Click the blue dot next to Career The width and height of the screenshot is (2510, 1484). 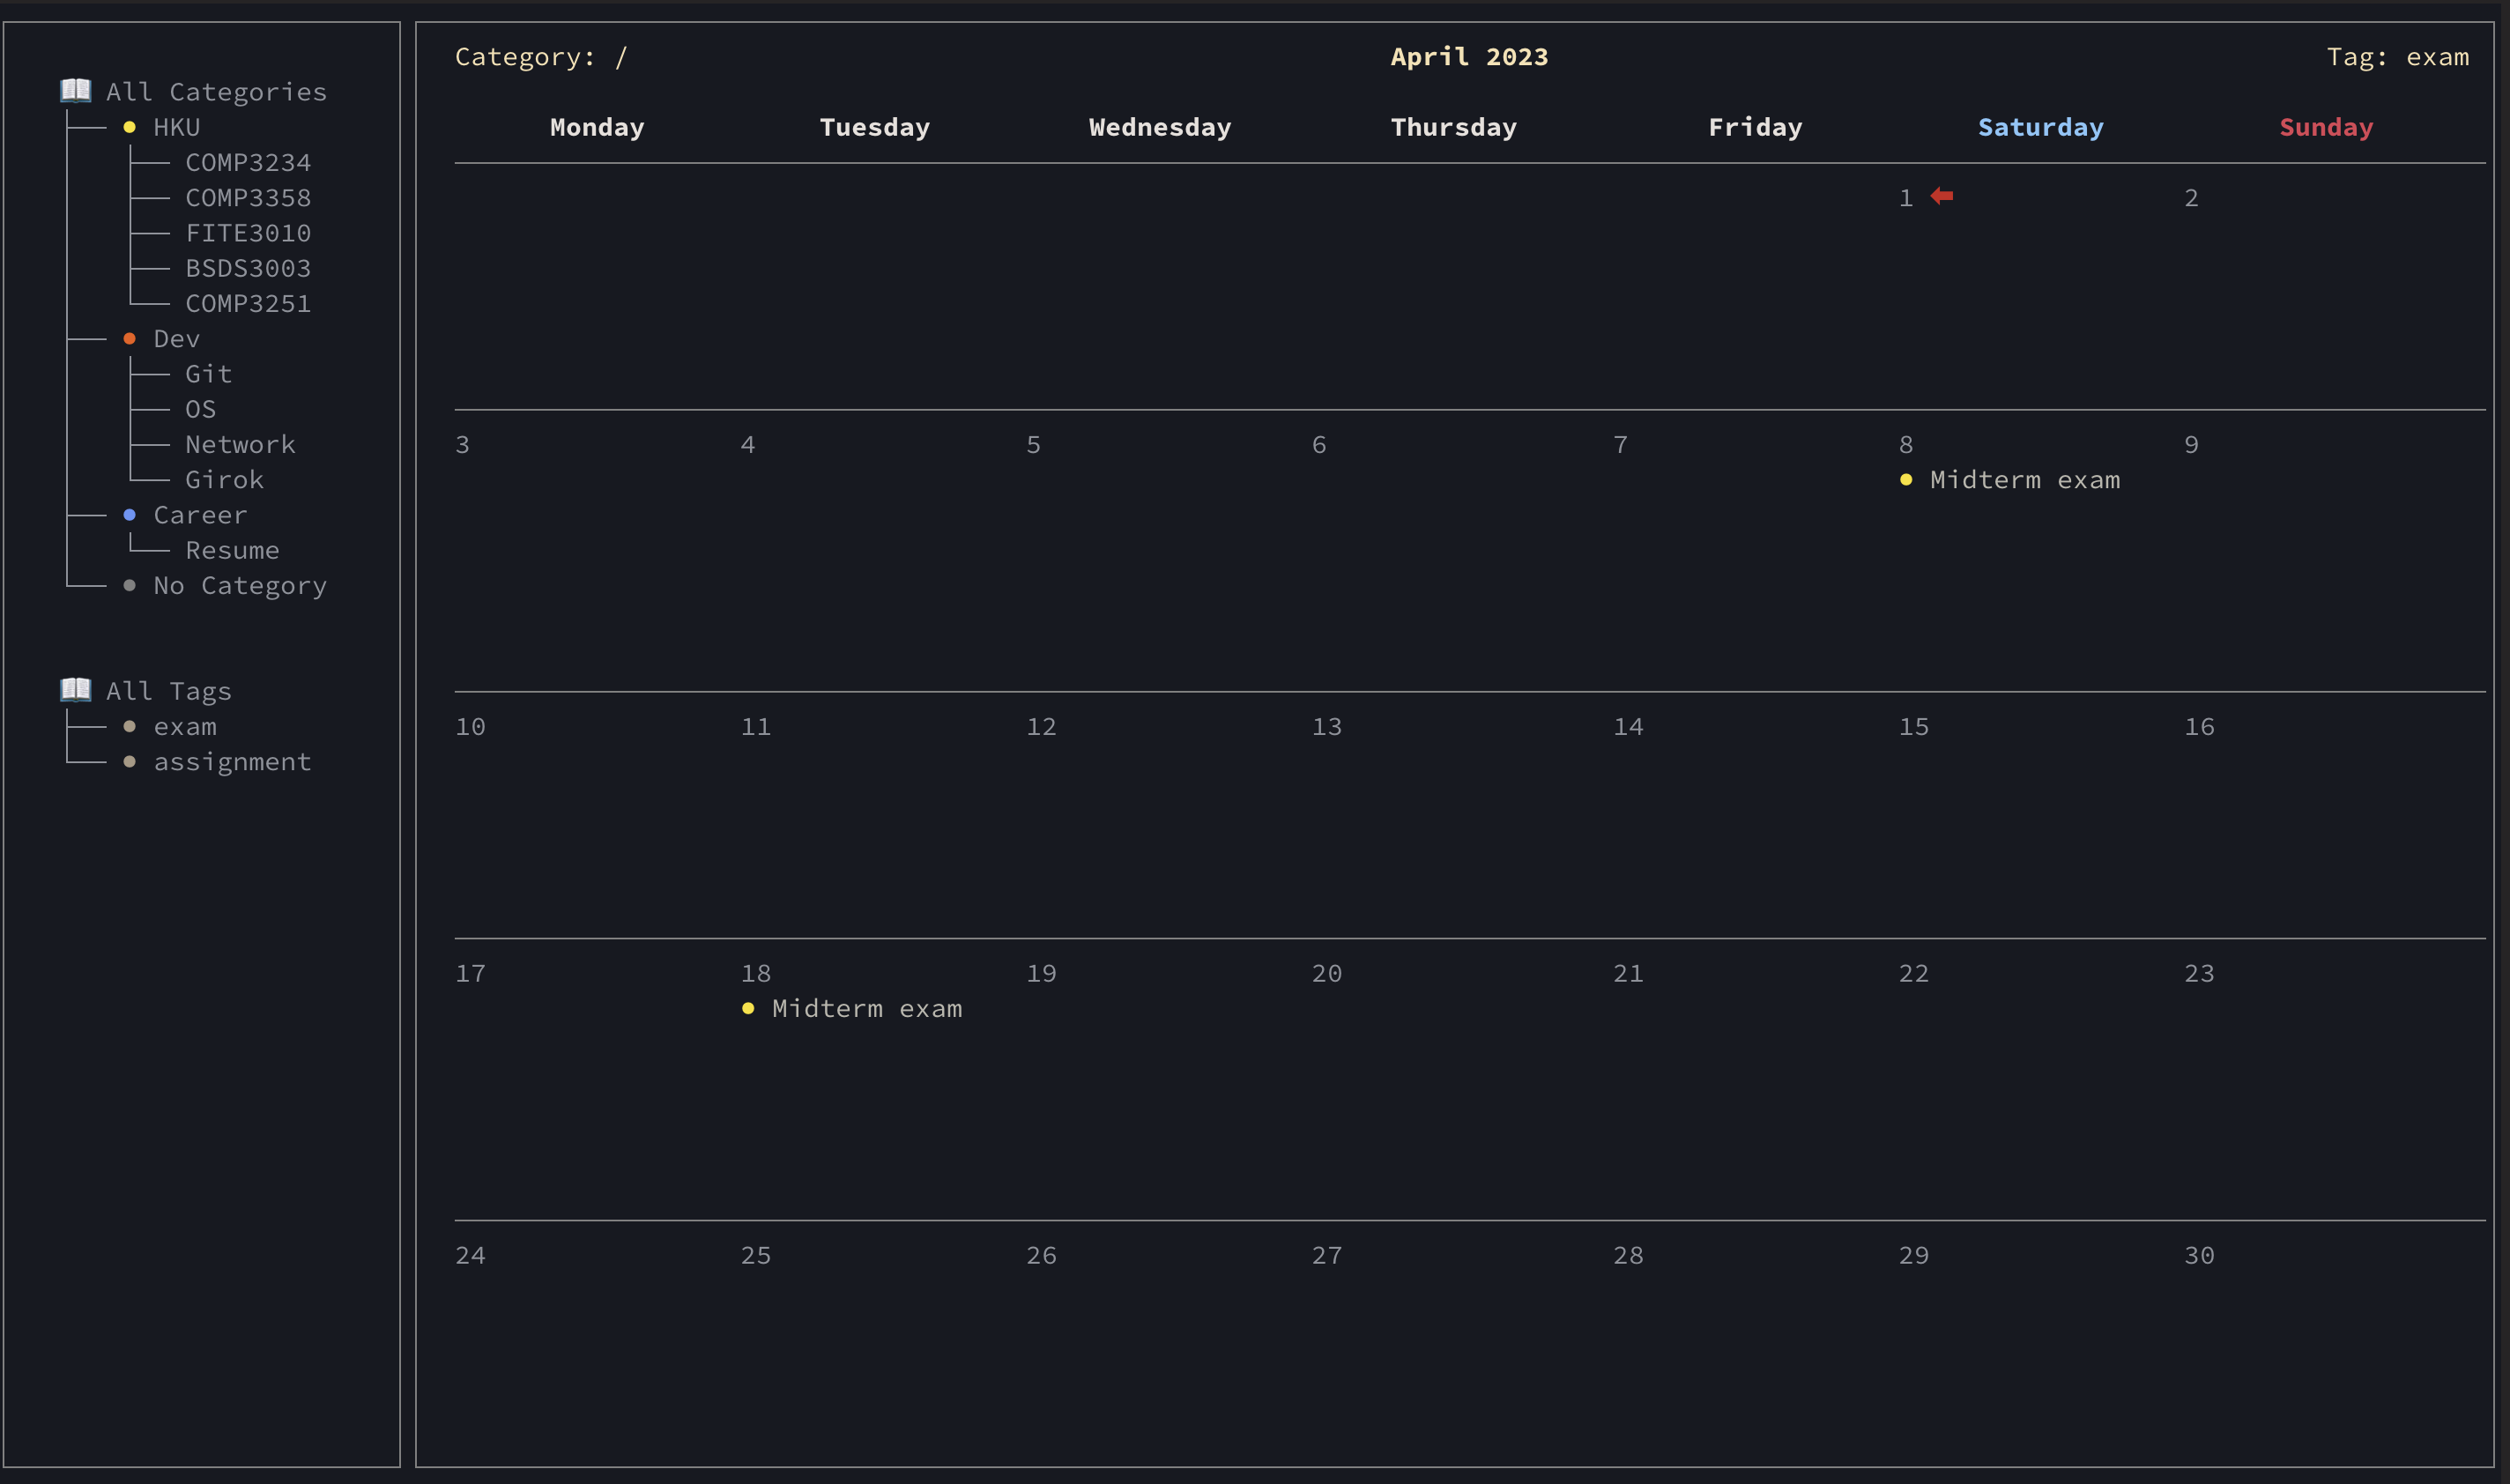pyautogui.click(x=129, y=515)
